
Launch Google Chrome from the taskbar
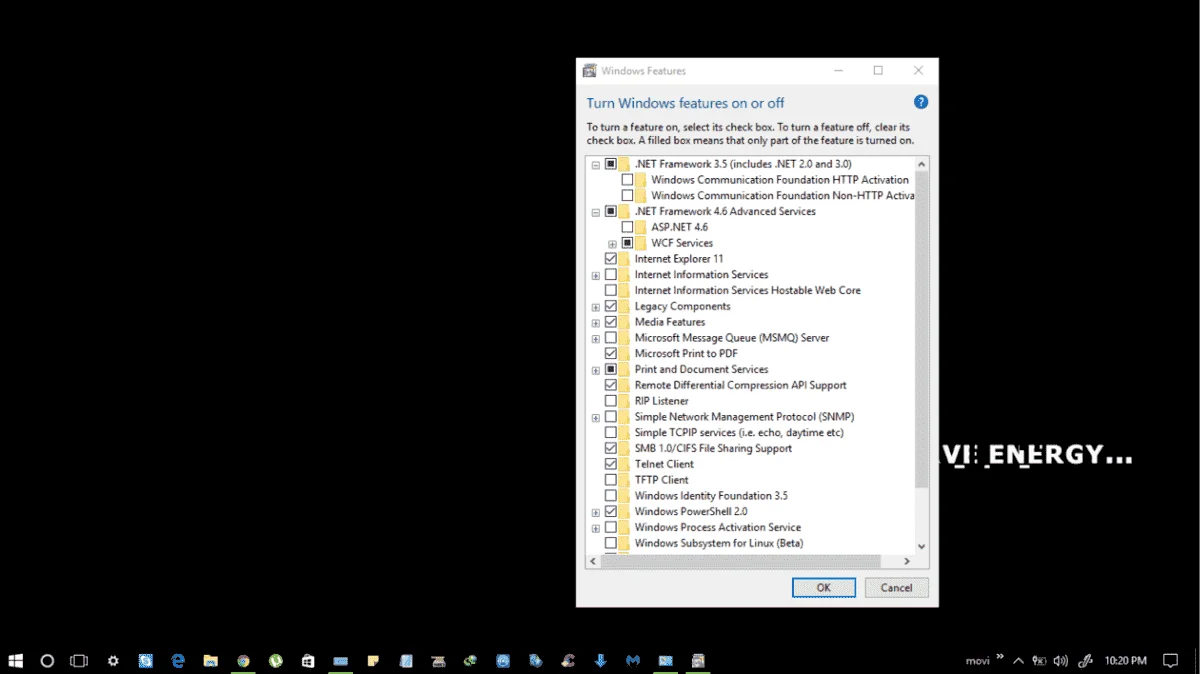(243, 661)
